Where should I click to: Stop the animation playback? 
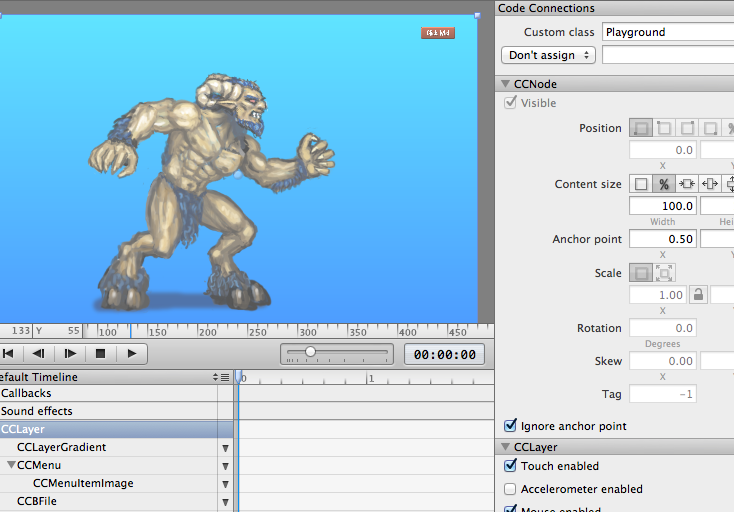(x=100, y=354)
